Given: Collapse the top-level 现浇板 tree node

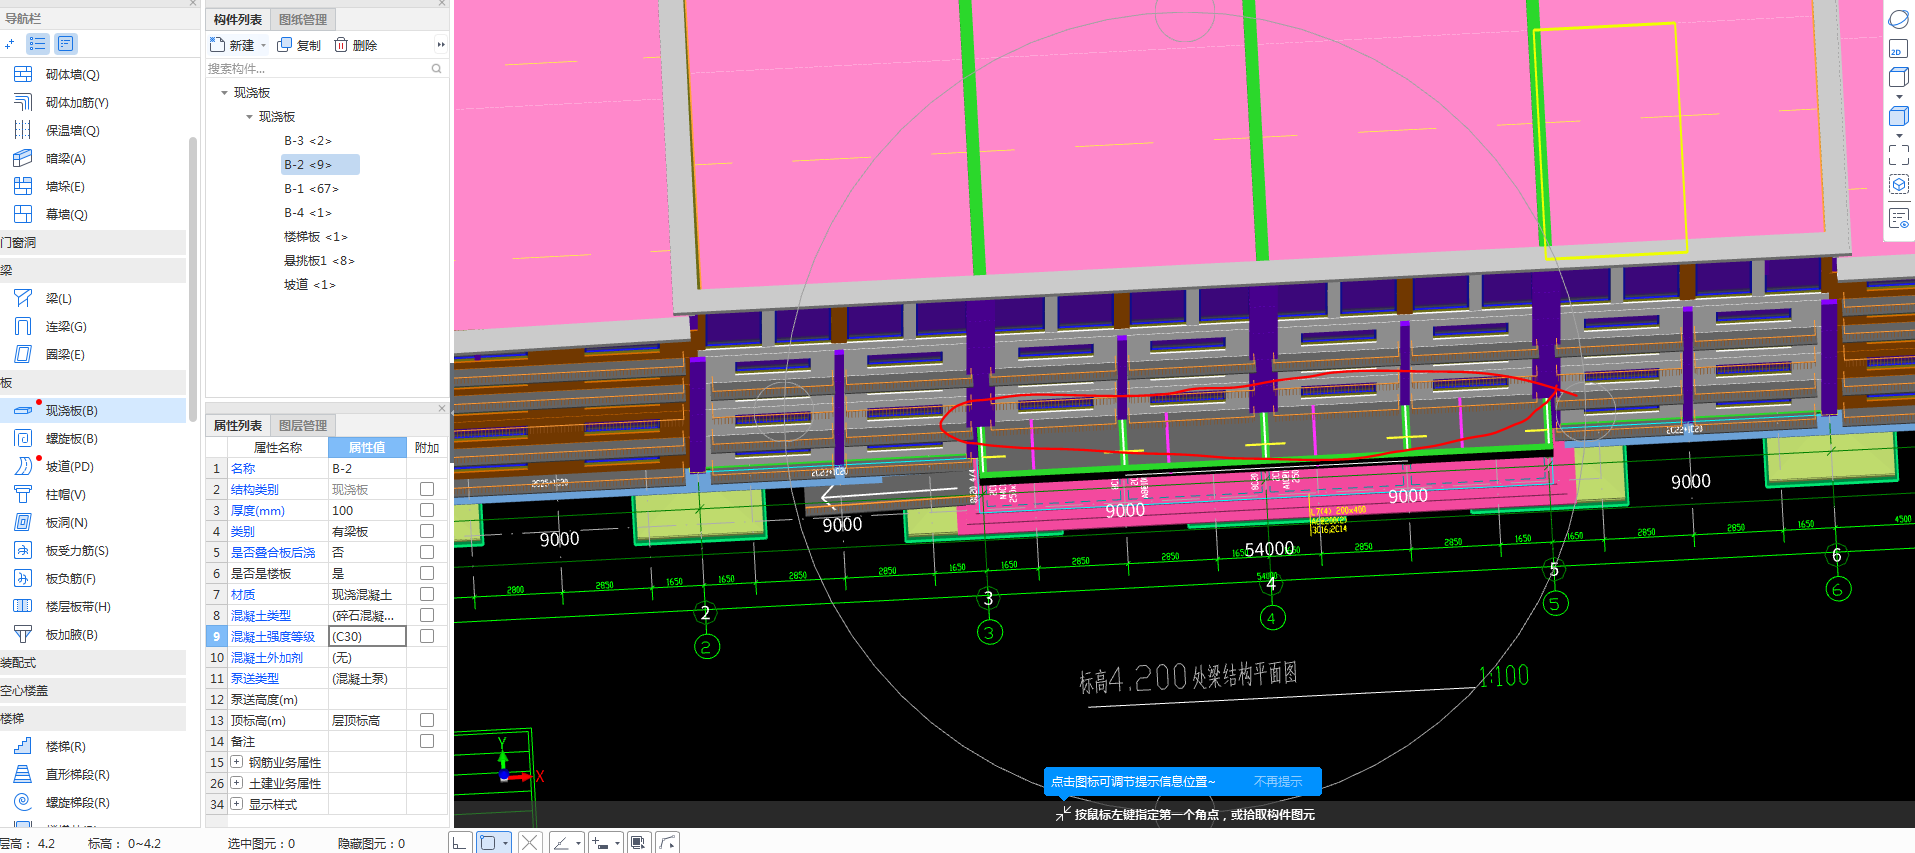Looking at the screenshot, I should point(224,93).
